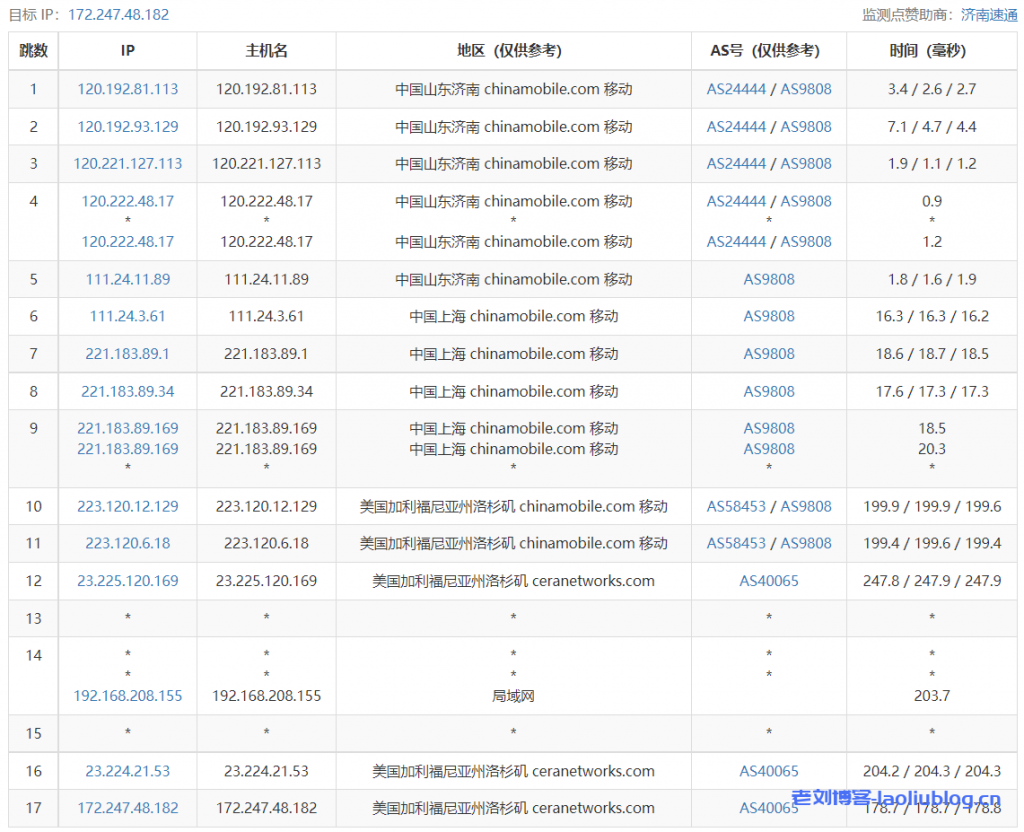This screenshot has width=1024, height=832.
Task: Click AS40065 link in hop 12 row
Action: pyautogui.click(x=769, y=581)
